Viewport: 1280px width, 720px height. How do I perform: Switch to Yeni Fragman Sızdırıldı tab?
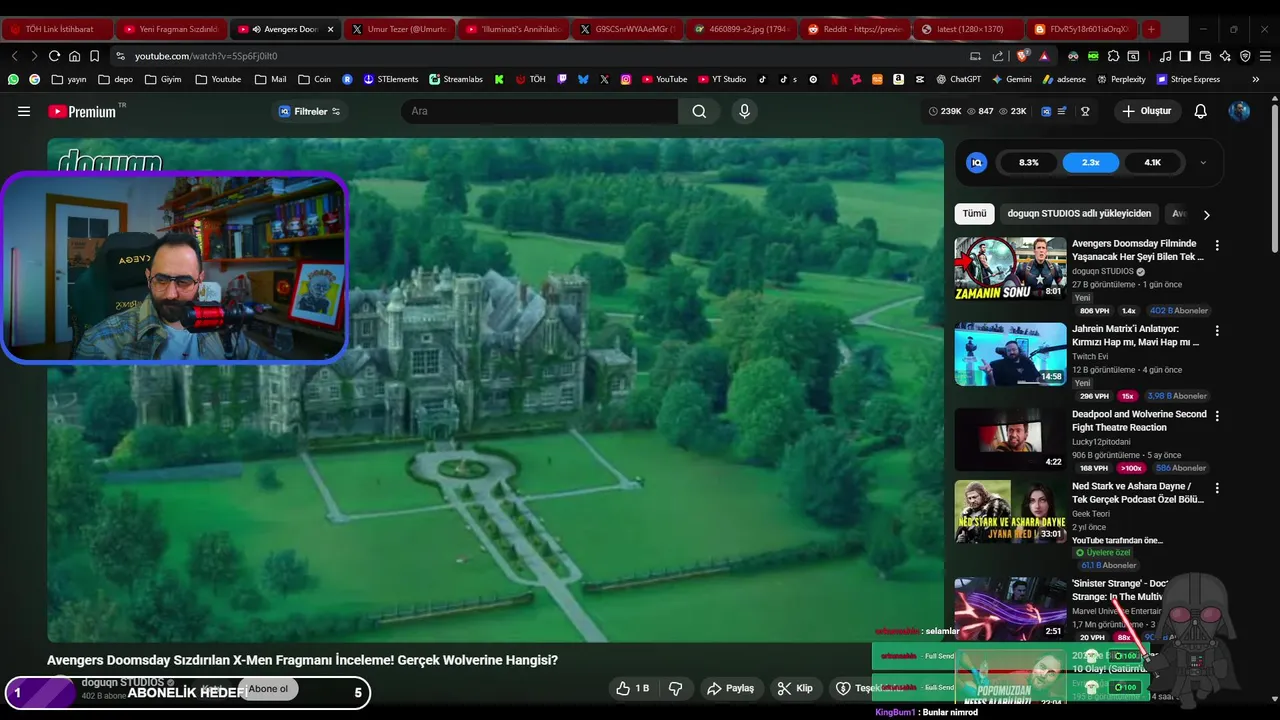click(171, 29)
